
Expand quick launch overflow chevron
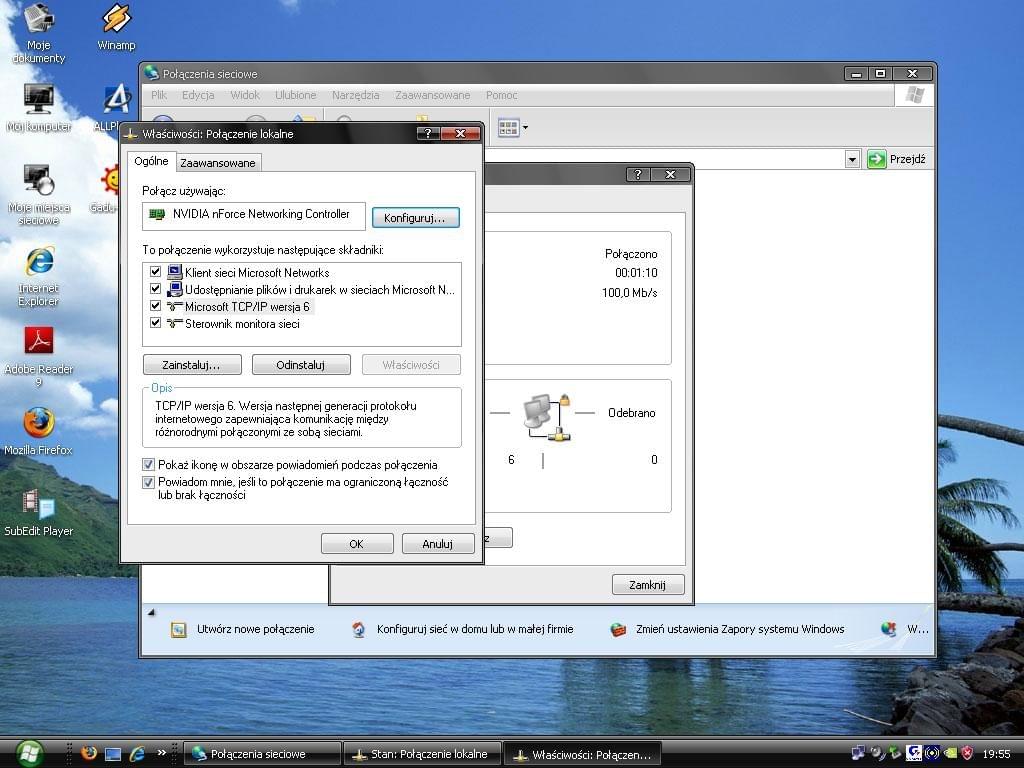point(161,752)
